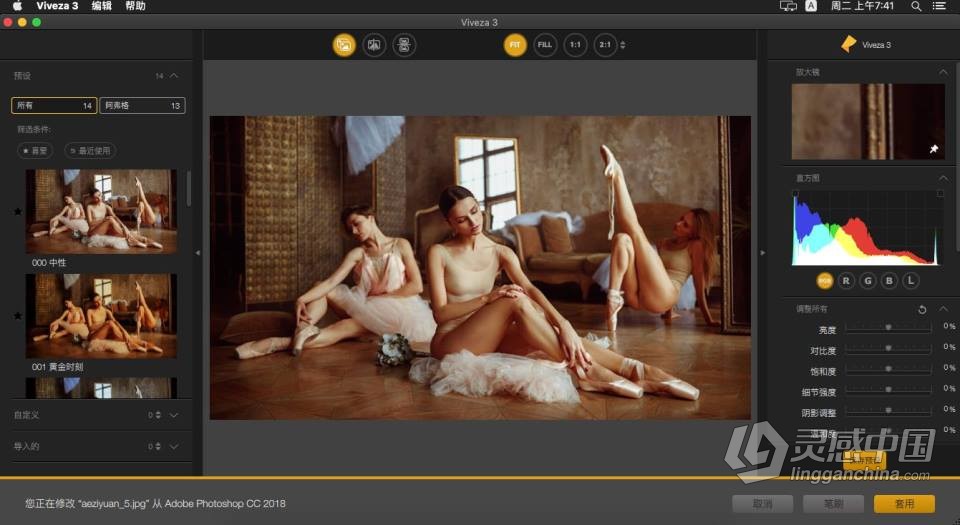Image resolution: width=960 pixels, height=525 pixels.
Task: Collapse the 预设 presets panel
Action: click(174, 76)
